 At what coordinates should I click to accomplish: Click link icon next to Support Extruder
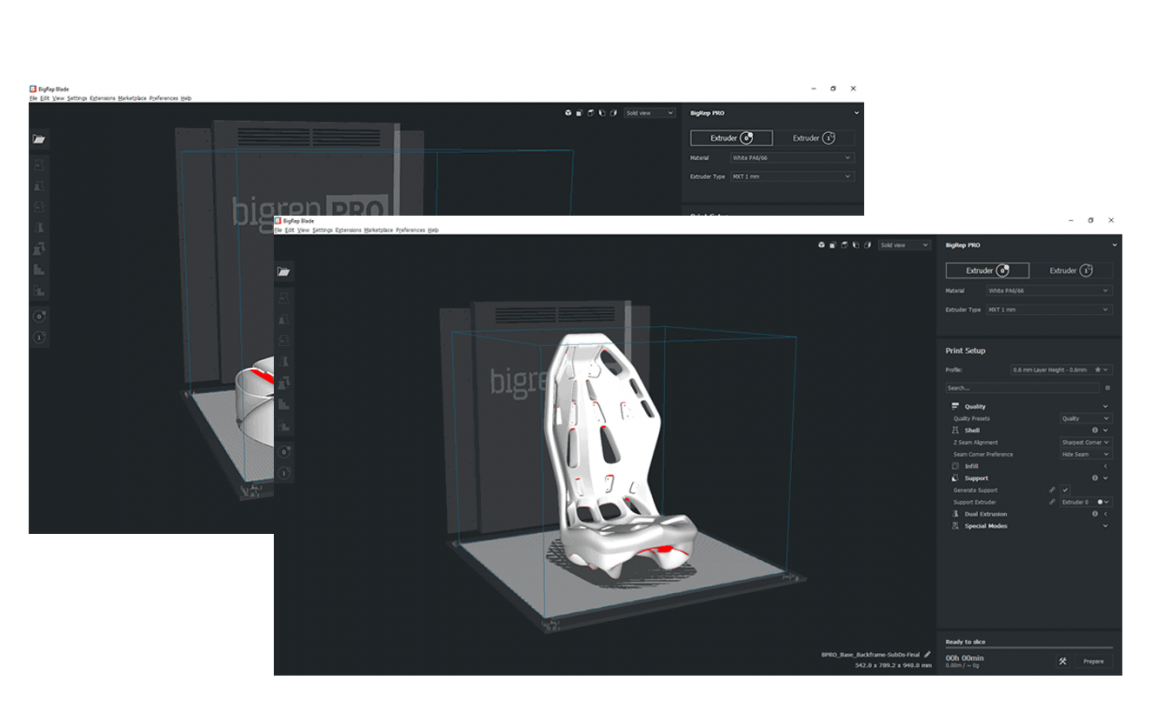tap(1052, 502)
